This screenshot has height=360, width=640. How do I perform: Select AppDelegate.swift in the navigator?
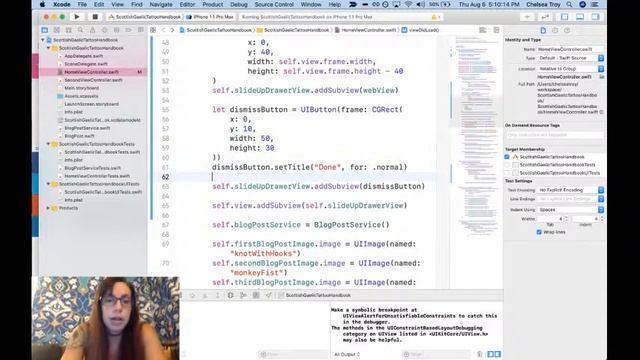point(84,56)
